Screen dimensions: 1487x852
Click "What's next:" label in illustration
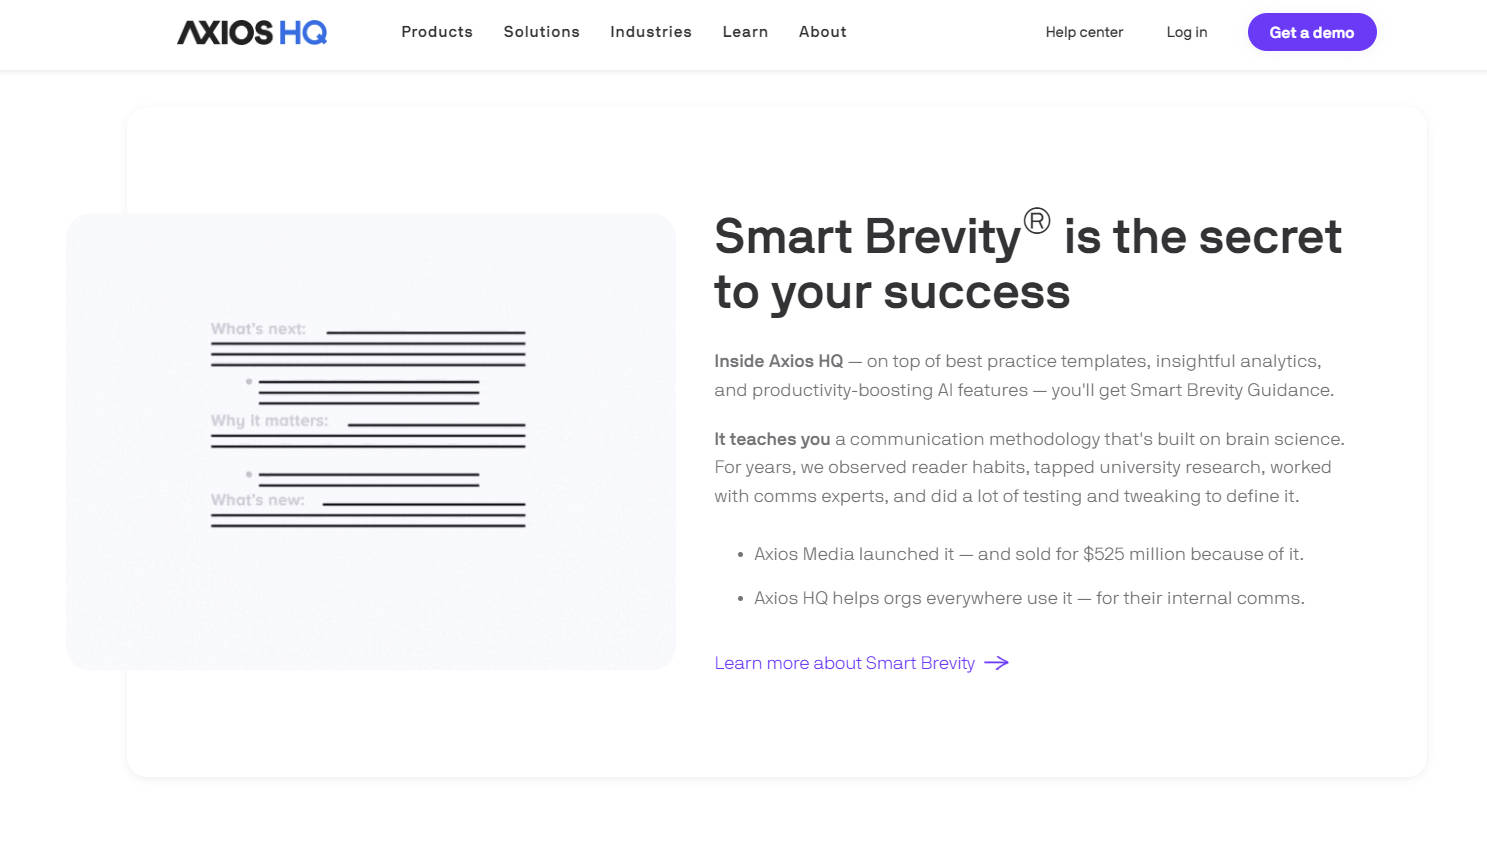(x=258, y=329)
